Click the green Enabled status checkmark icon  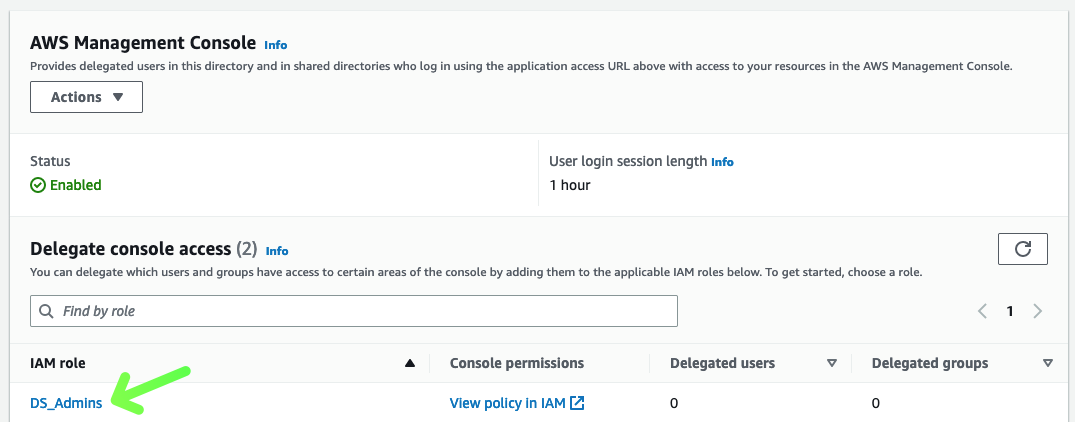tap(38, 185)
